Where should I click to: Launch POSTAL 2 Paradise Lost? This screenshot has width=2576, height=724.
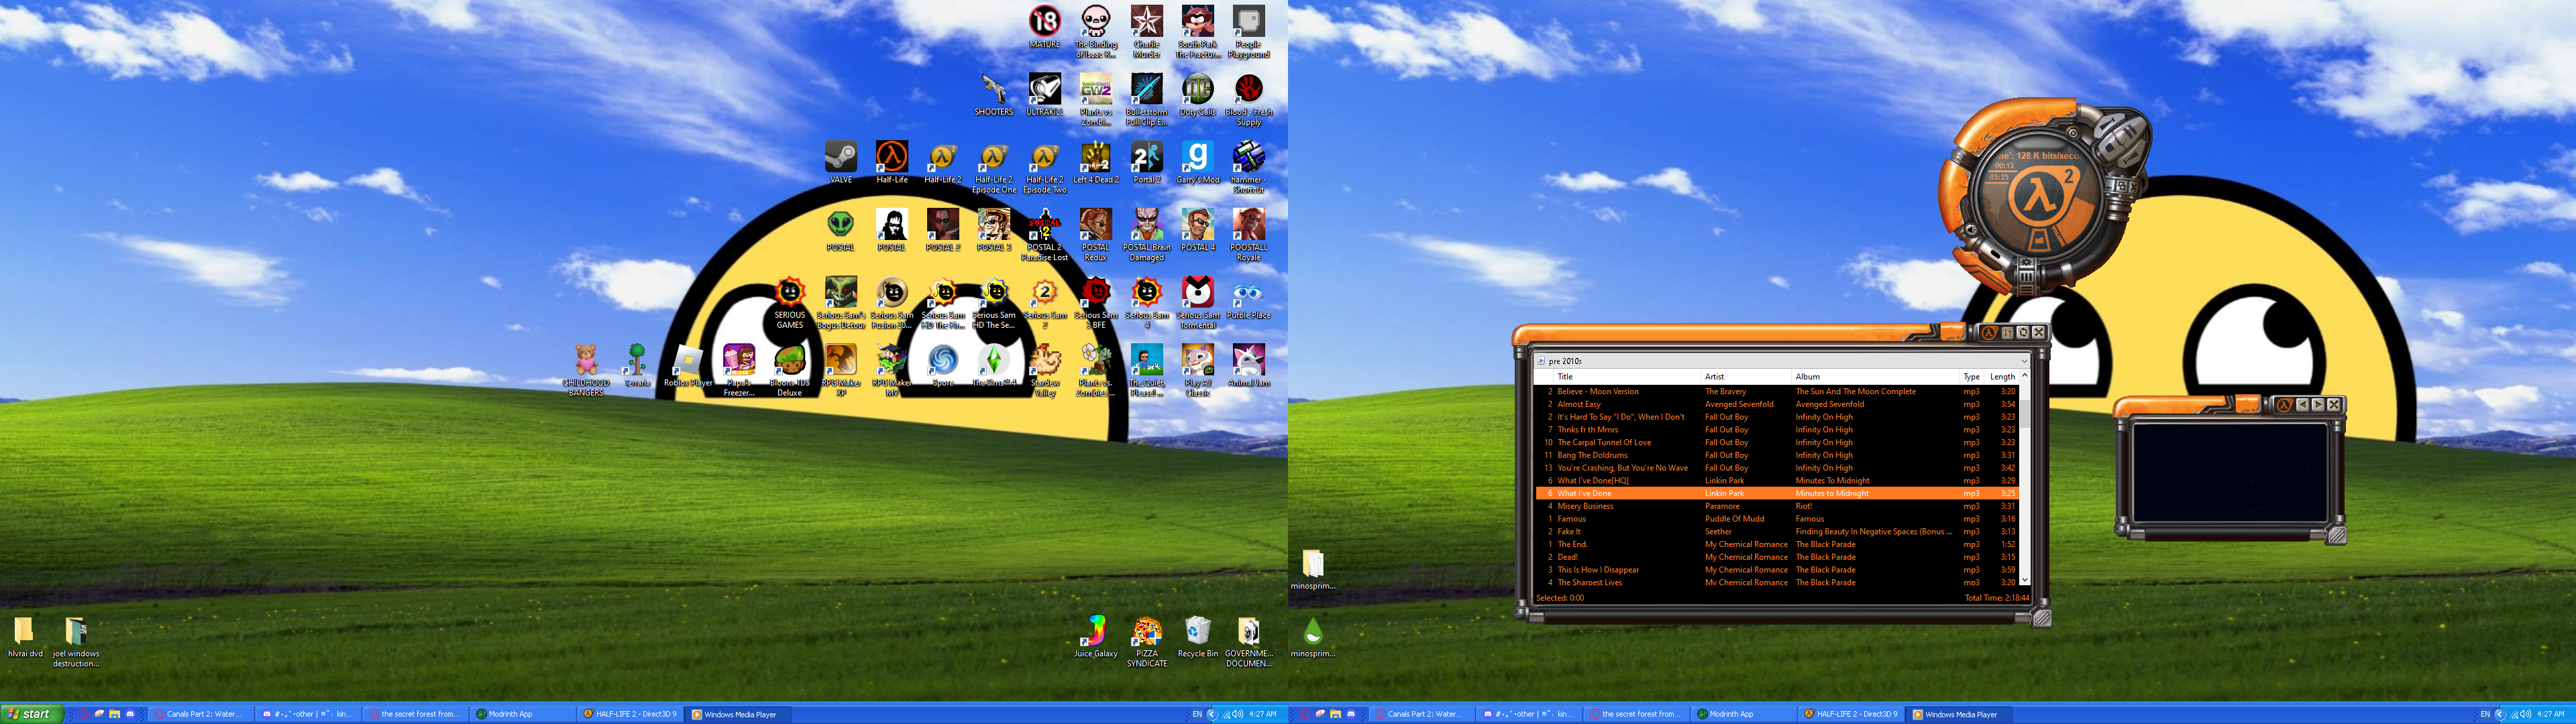click(x=1044, y=235)
